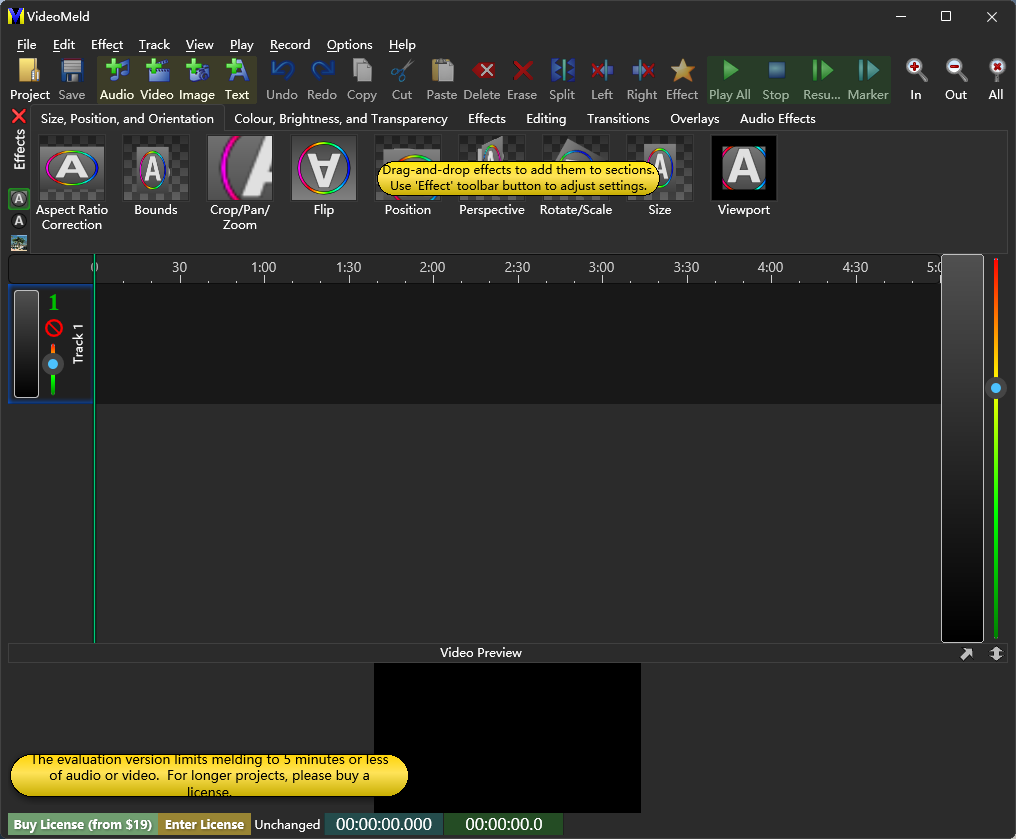1016x839 pixels.
Task: Click the Enter License button
Action: tap(204, 825)
